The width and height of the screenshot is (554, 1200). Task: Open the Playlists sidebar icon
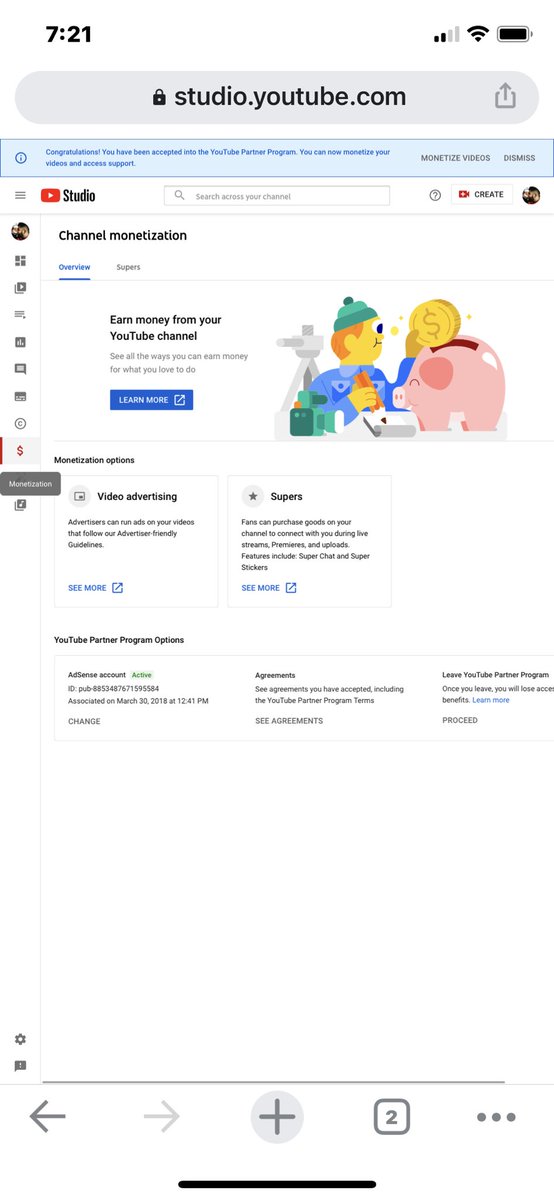[x=20, y=315]
